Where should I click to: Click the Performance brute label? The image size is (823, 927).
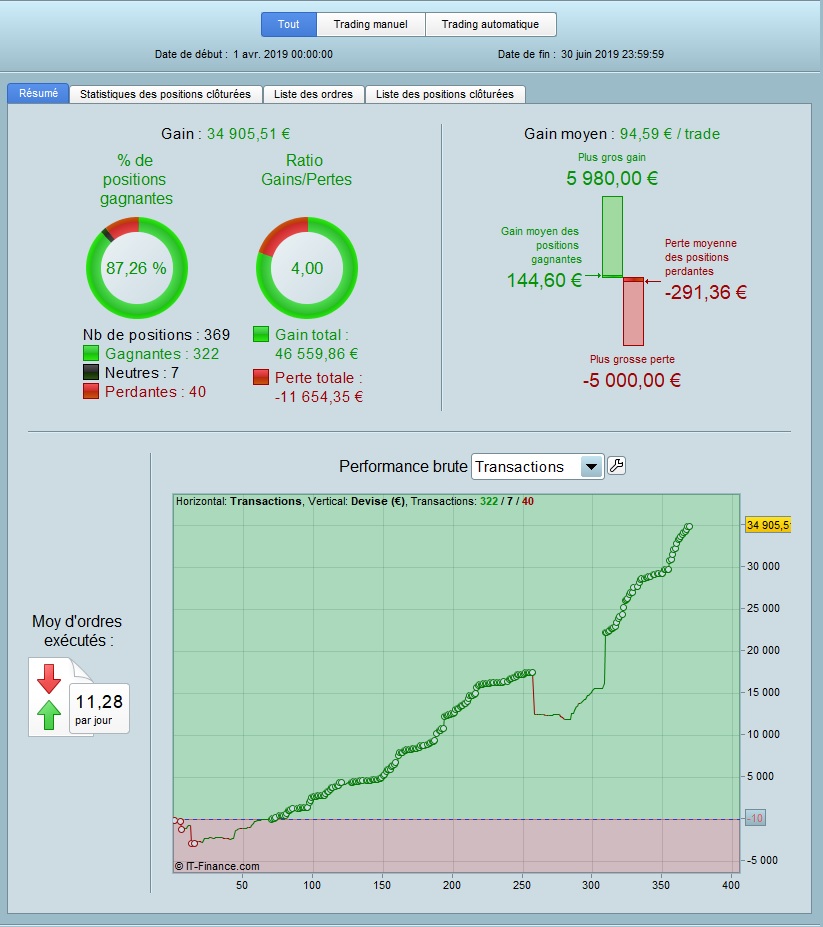[x=403, y=466]
